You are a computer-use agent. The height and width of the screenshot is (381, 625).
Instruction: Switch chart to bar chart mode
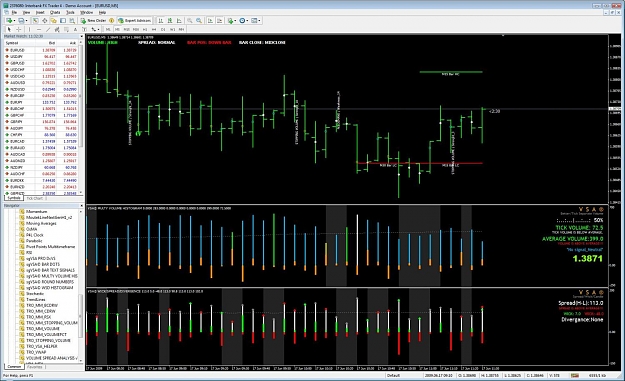pyautogui.click(x=161, y=20)
